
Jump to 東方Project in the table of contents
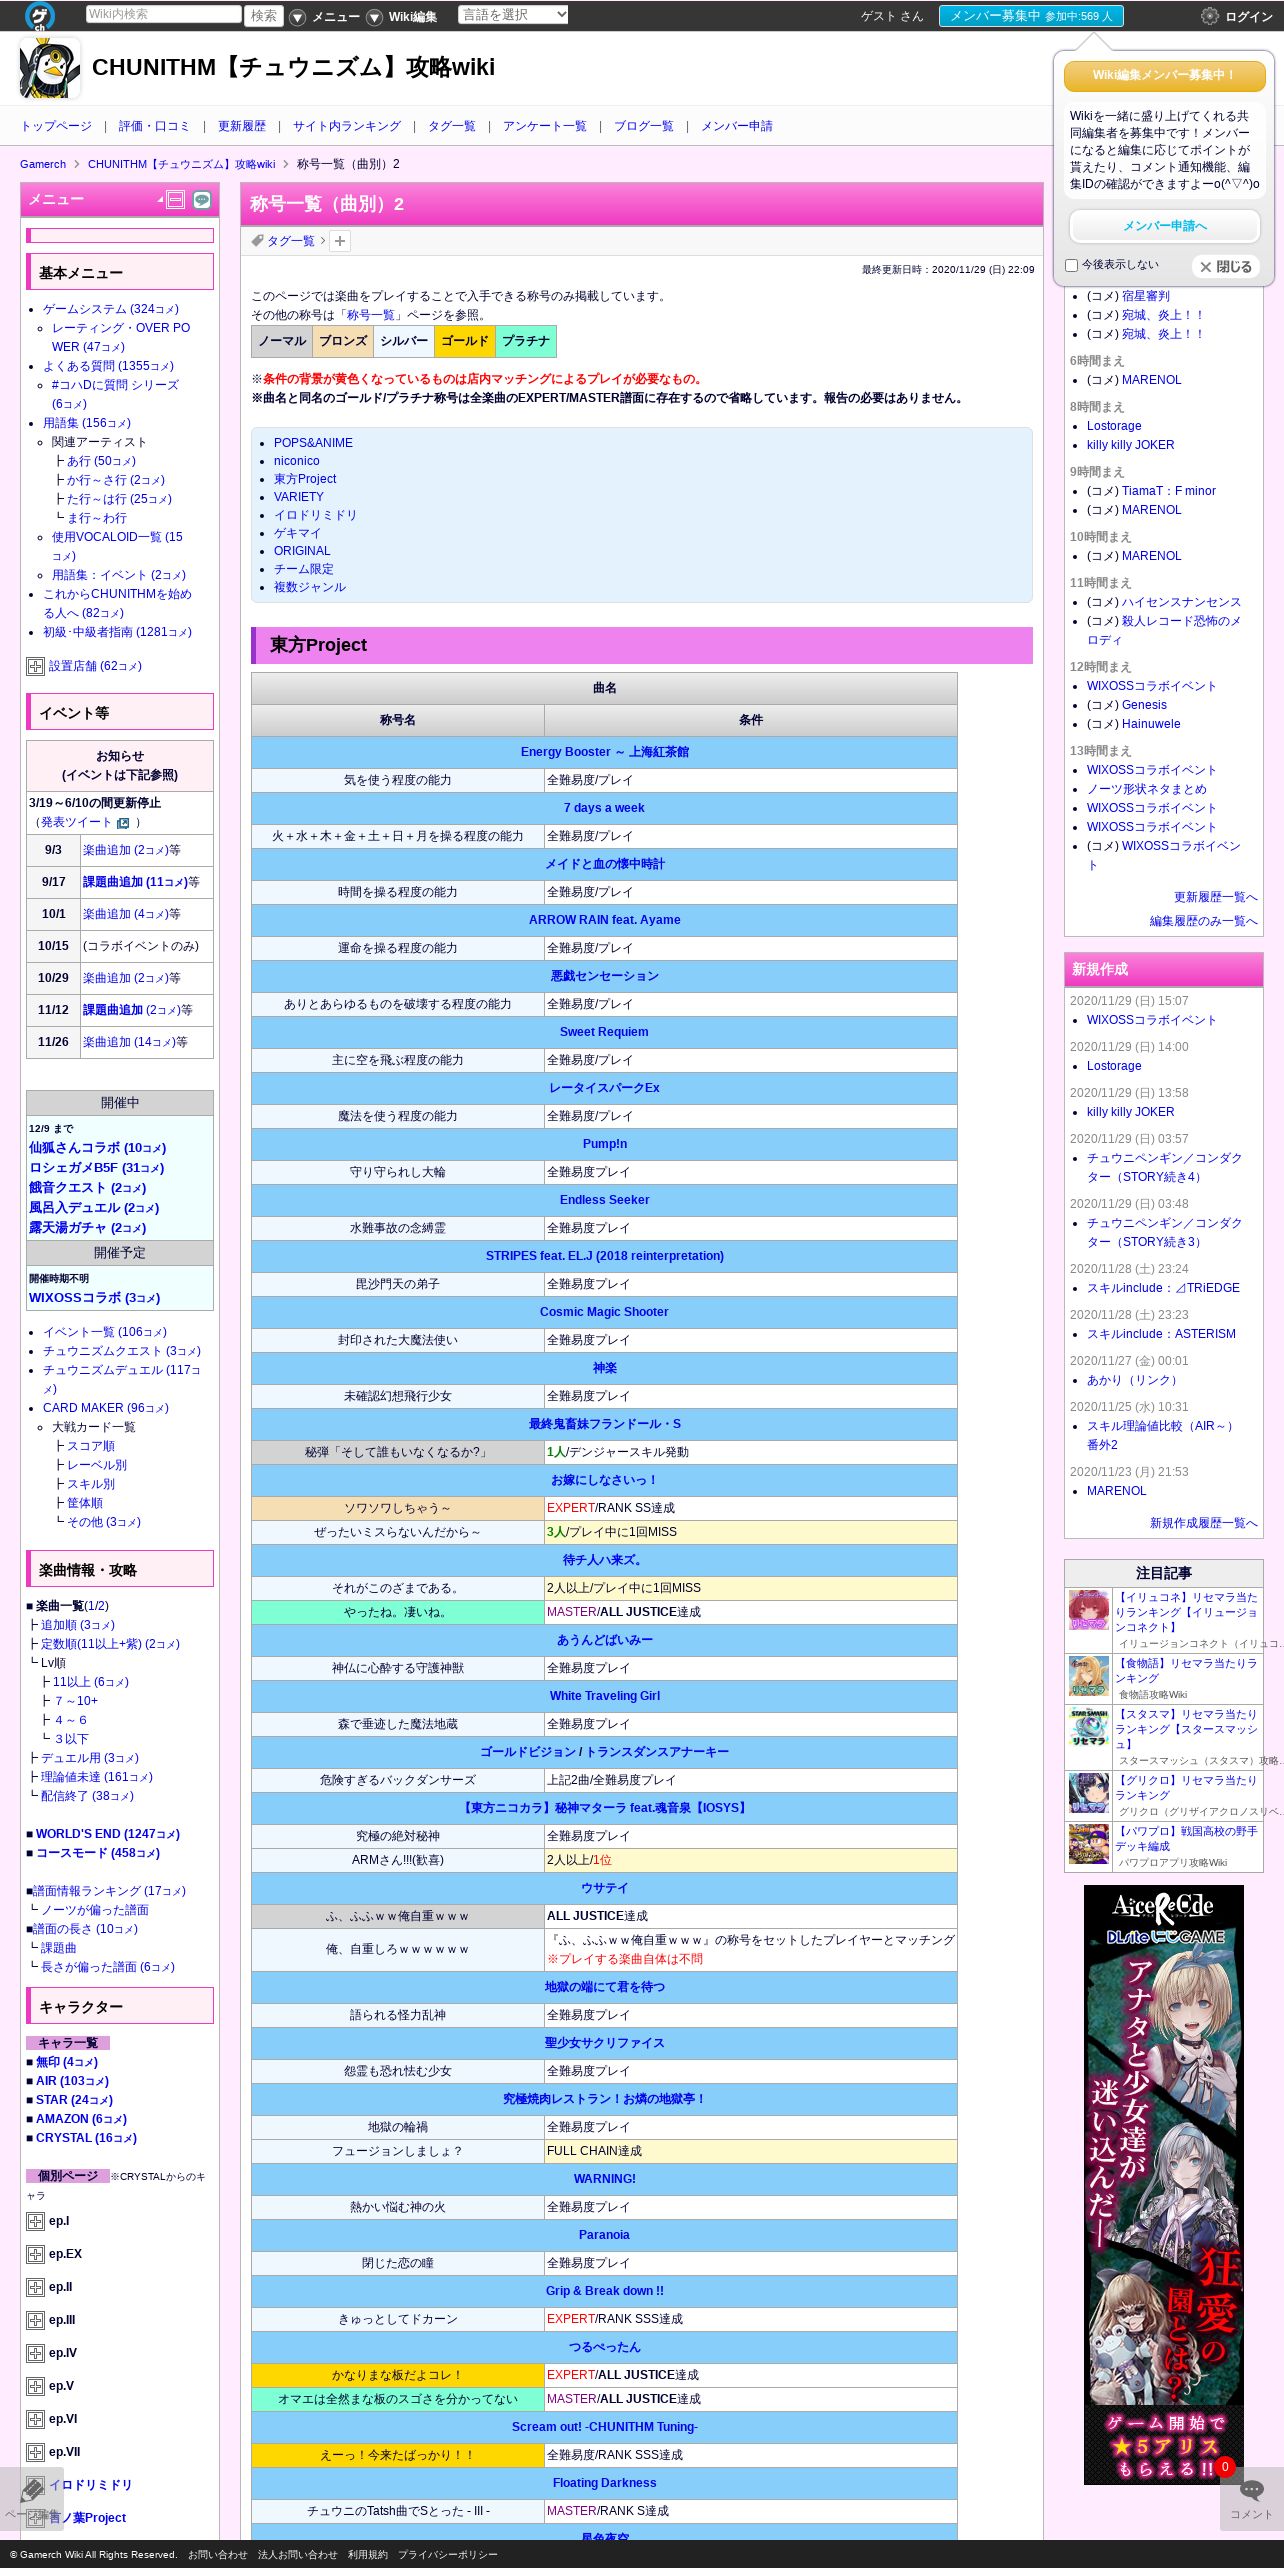pyautogui.click(x=305, y=479)
